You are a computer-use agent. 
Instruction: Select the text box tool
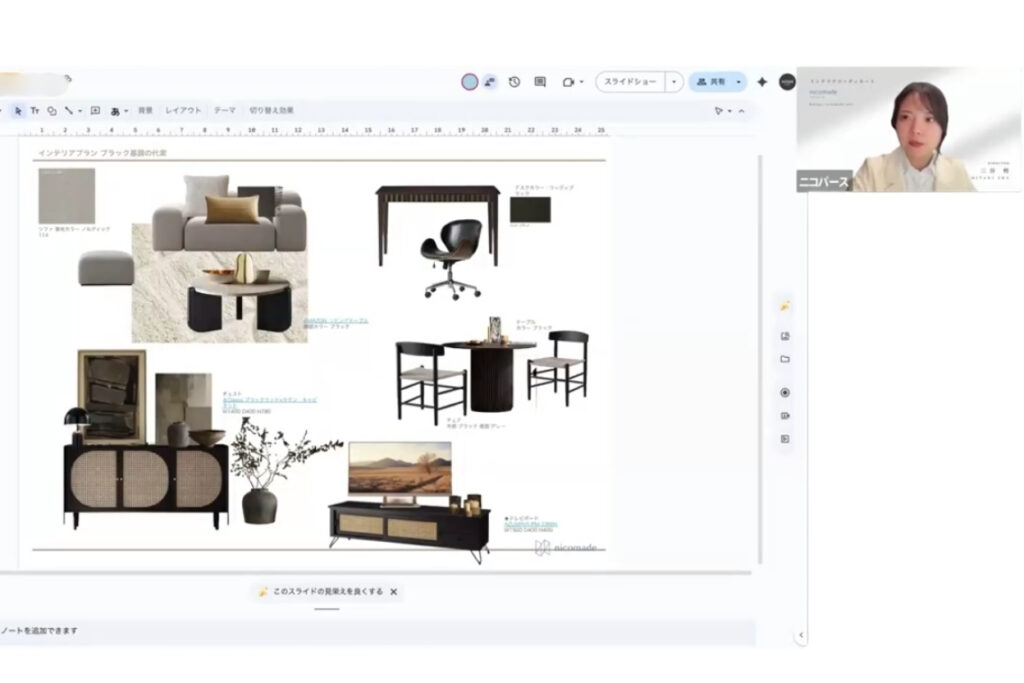click(35, 111)
